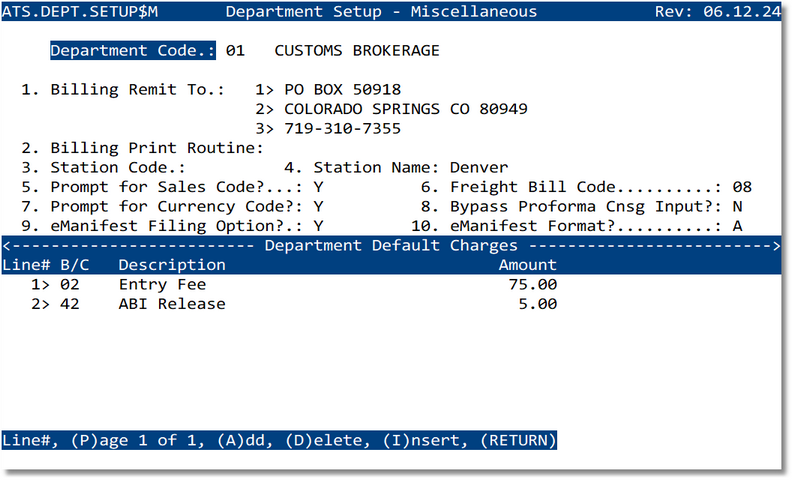Click the Department Code field value 01

click(235, 50)
